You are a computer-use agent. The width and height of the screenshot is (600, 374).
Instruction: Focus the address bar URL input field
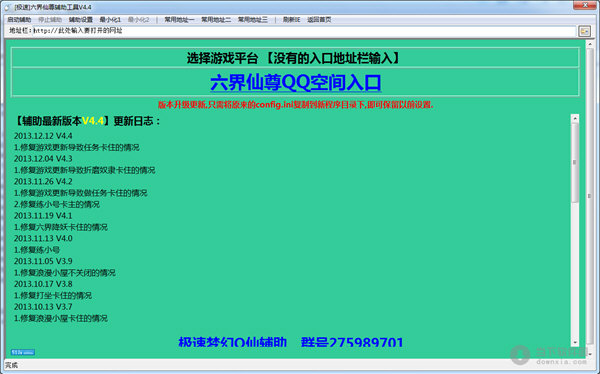click(x=304, y=31)
